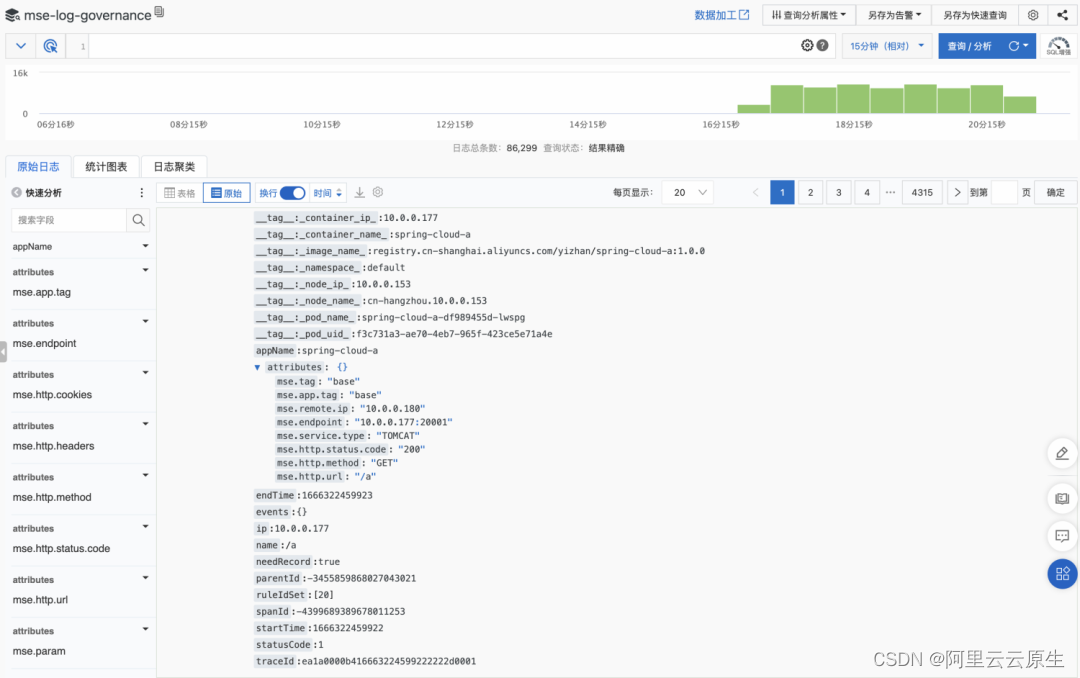This screenshot has height=678, width=1080.
Task: Go to page 2
Action: pos(810,193)
